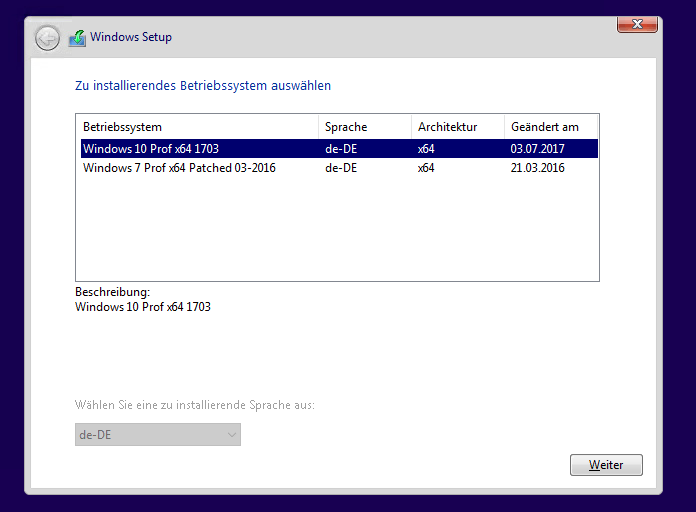Select Windows 10 Prof x64 1703 entry
Image resolution: width=696 pixels, height=512 pixels.
pyautogui.click(x=151, y=149)
